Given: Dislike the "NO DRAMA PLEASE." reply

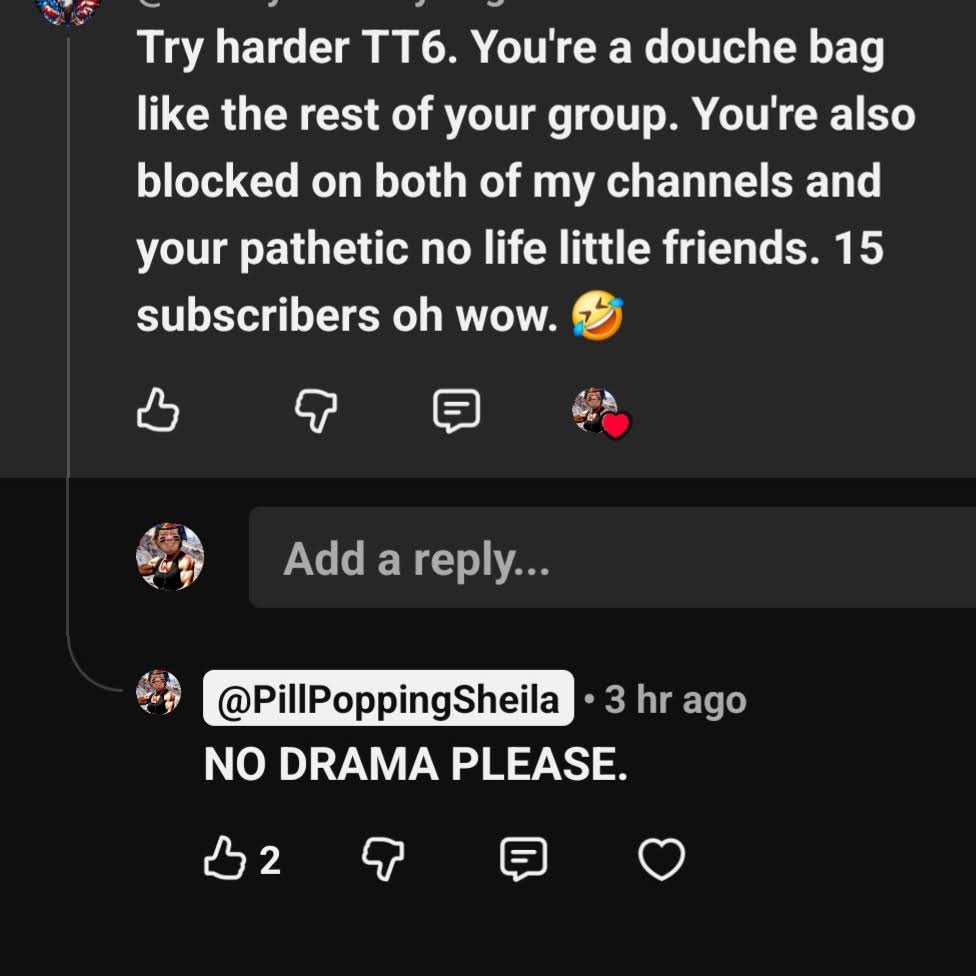Looking at the screenshot, I should click(x=383, y=859).
